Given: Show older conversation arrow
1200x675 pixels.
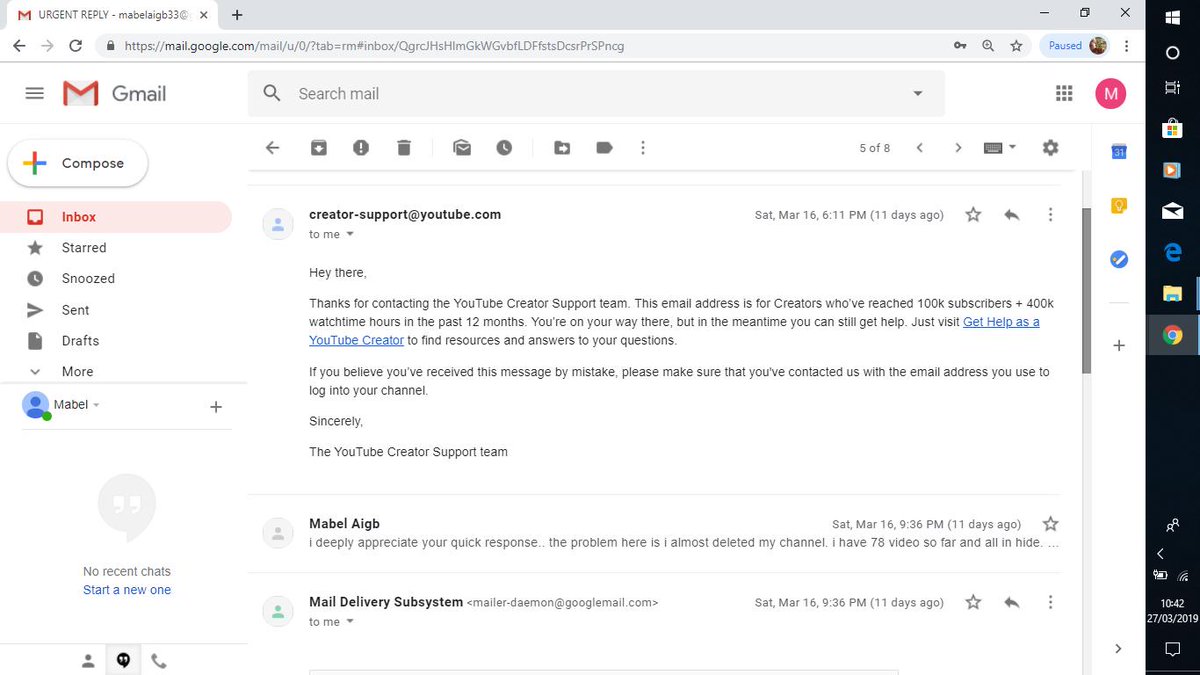Looking at the screenshot, I should pyautogui.click(x=958, y=147).
